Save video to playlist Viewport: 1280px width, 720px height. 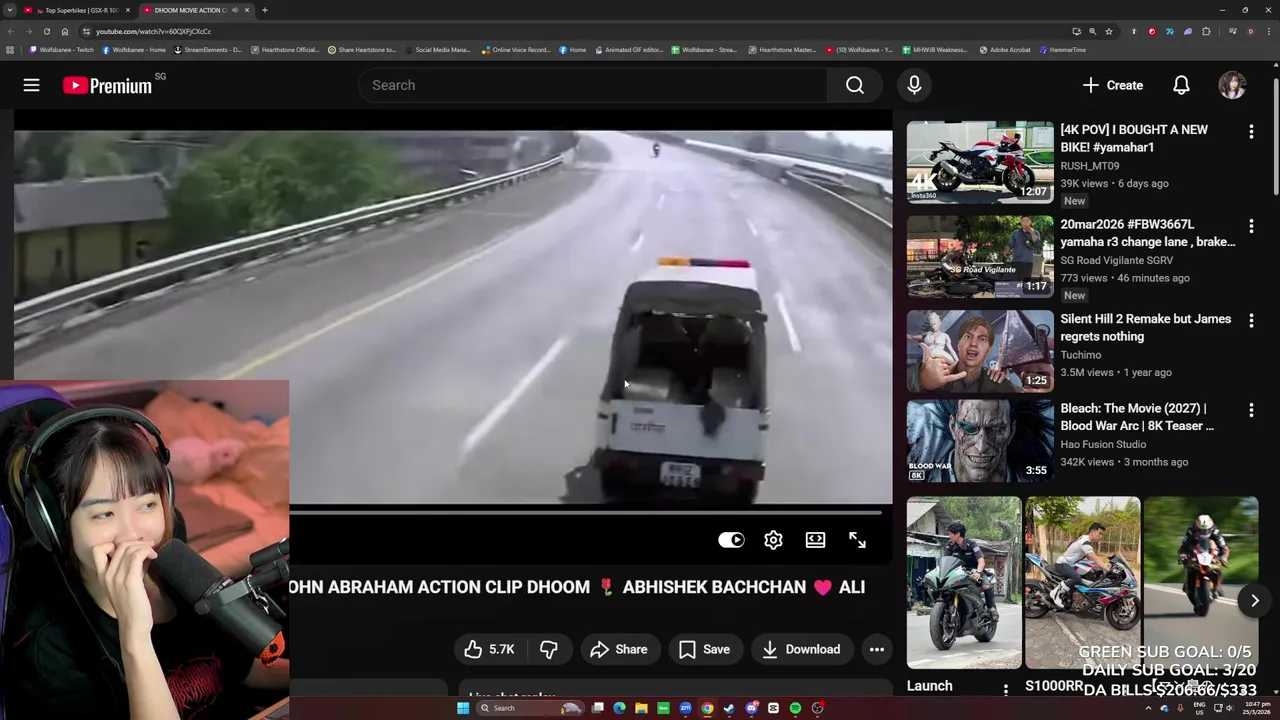(705, 649)
